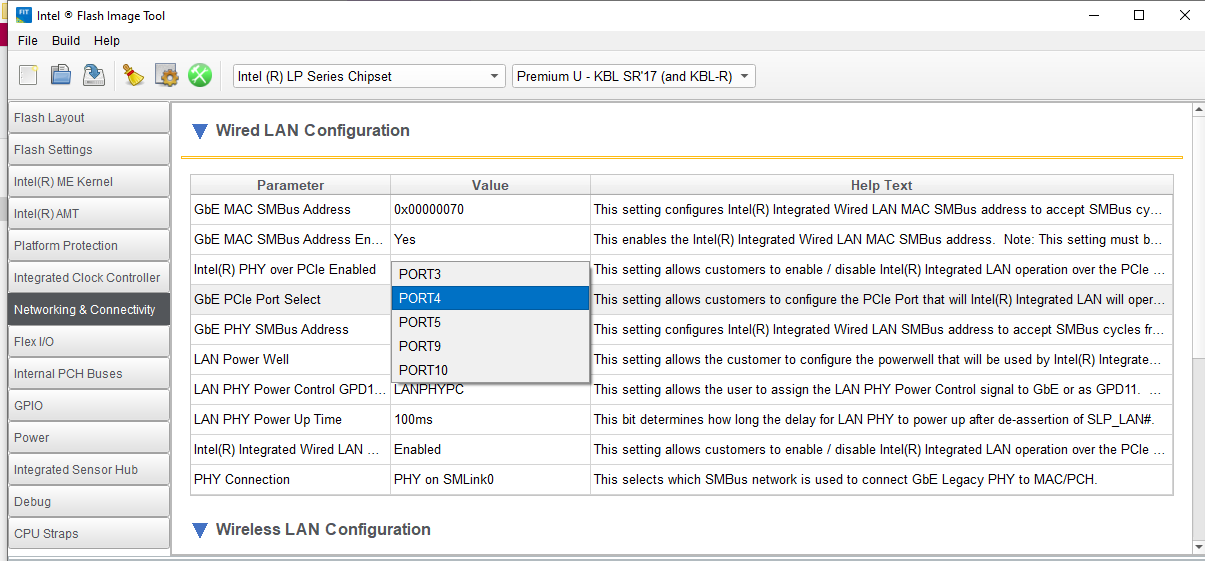The width and height of the screenshot is (1205, 561).
Task: Open the CPU Straps tab
Action: [88, 534]
